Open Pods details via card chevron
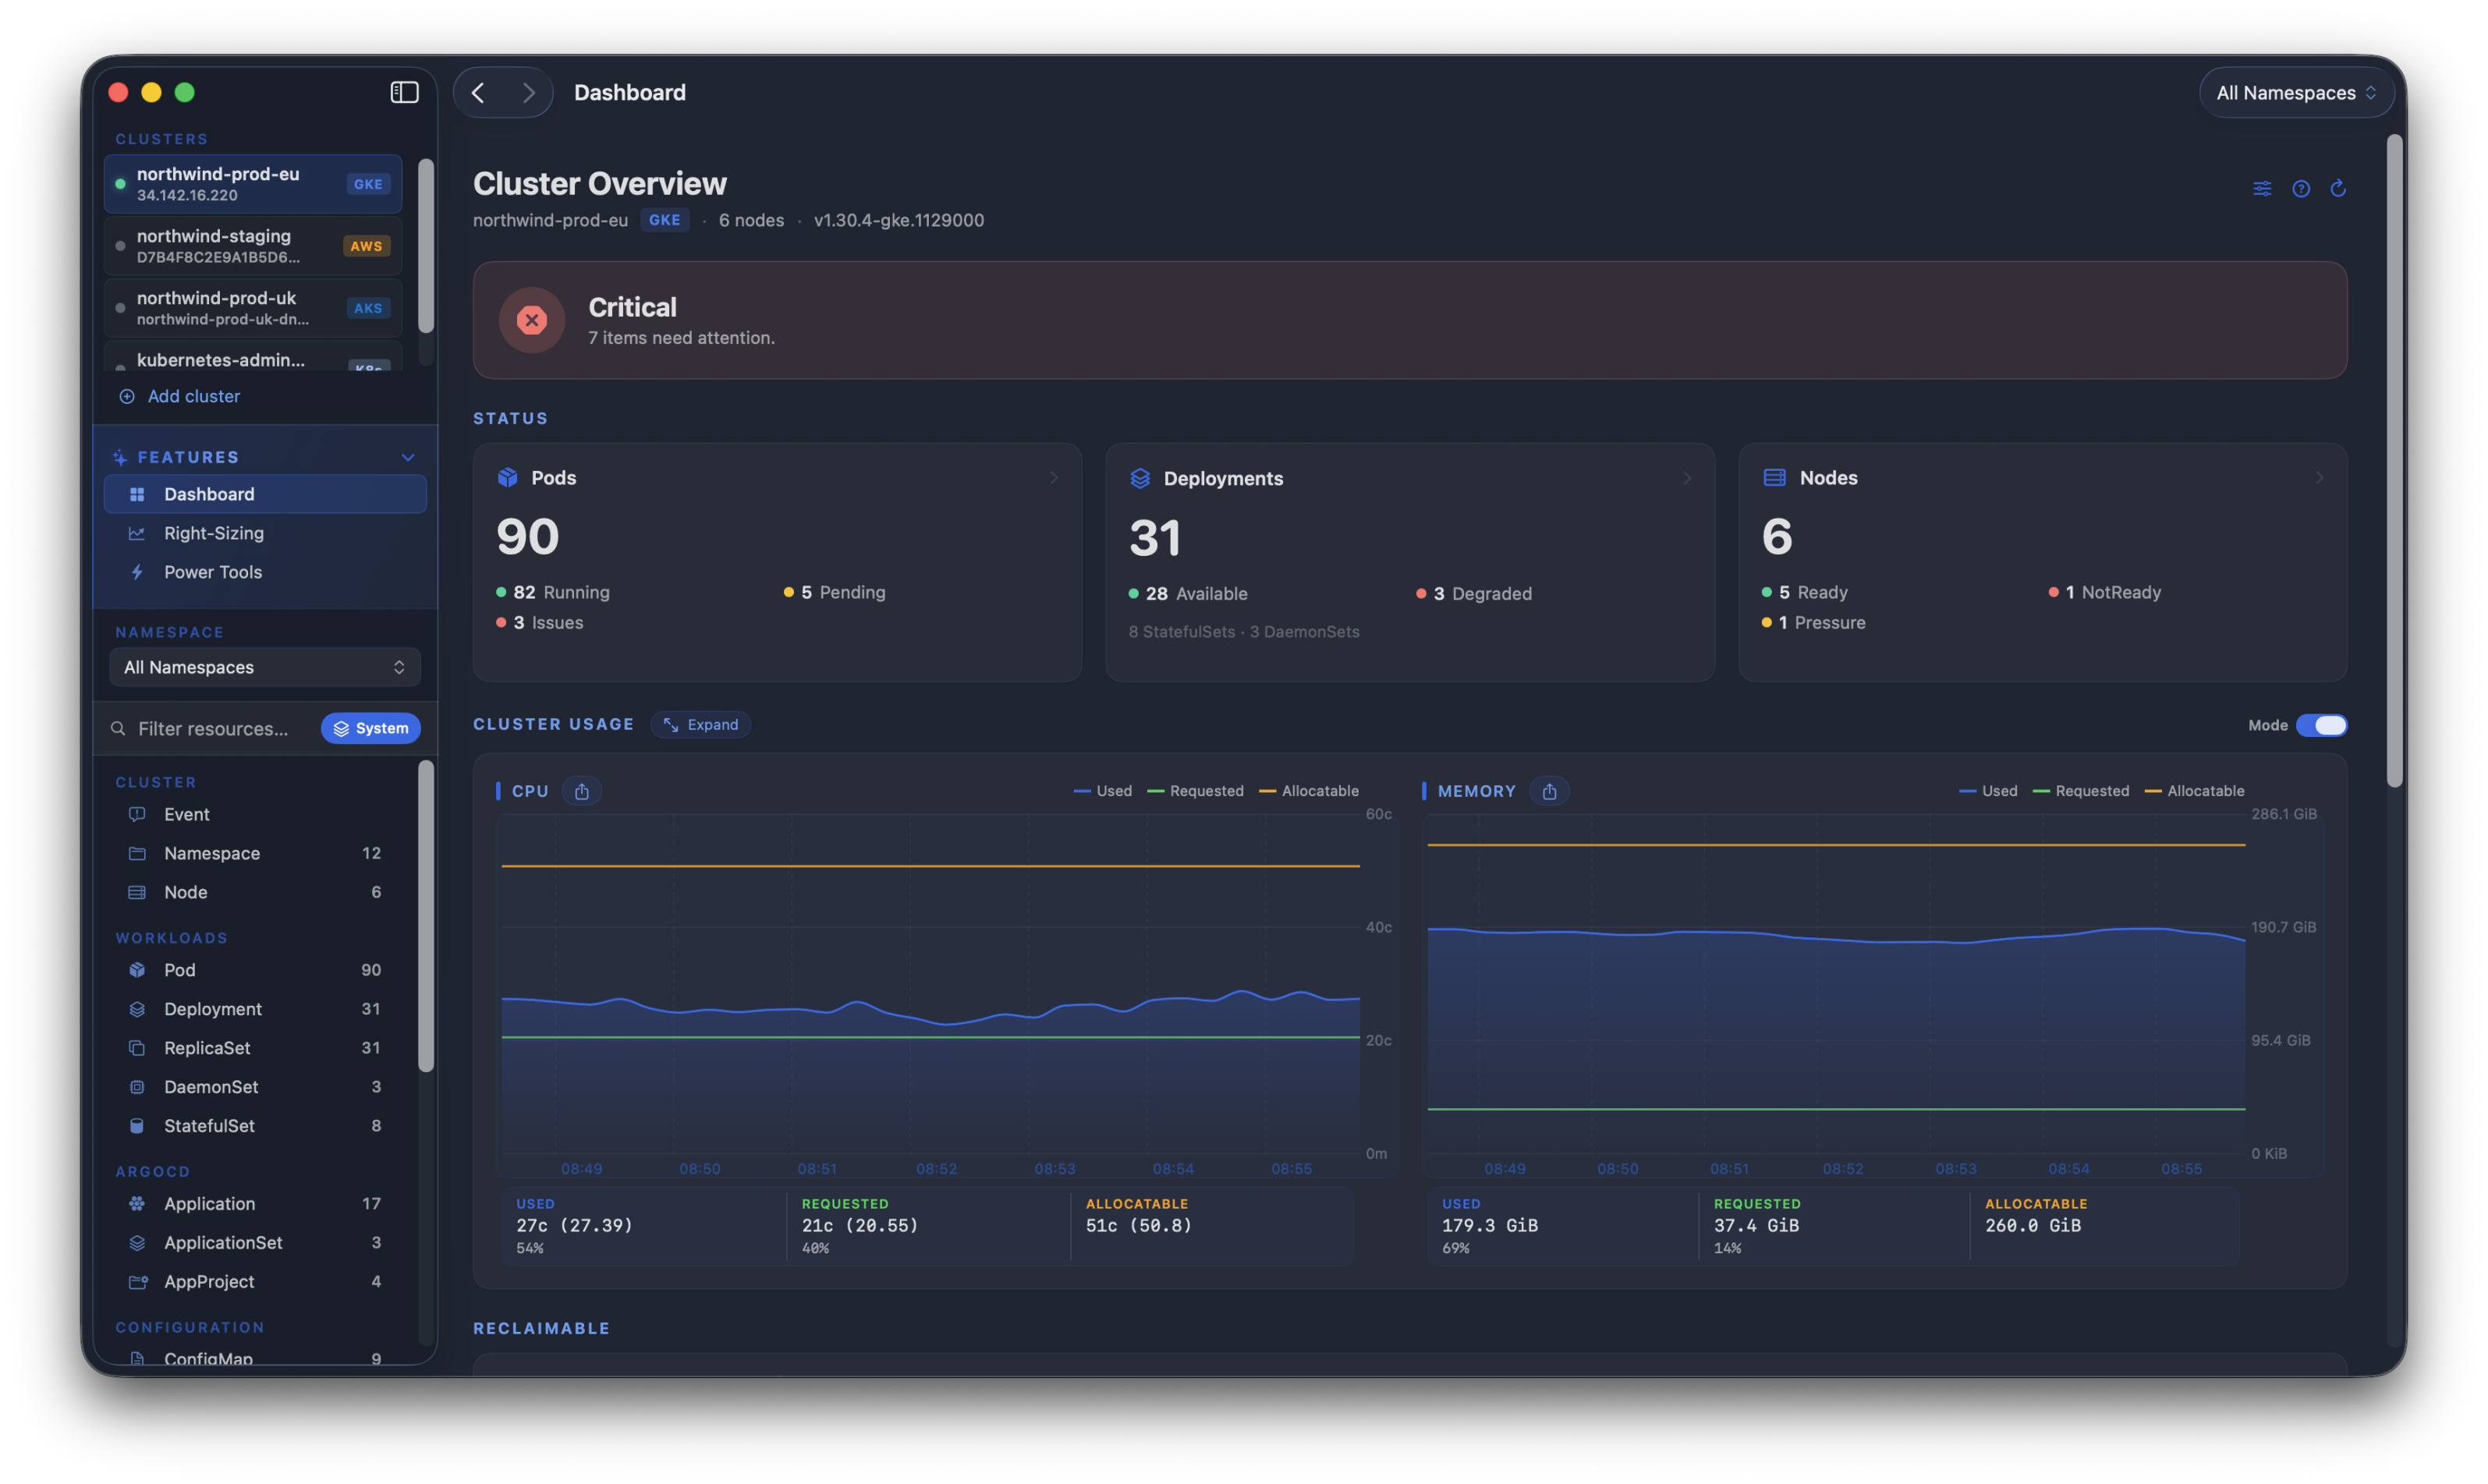 click(x=1054, y=478)
